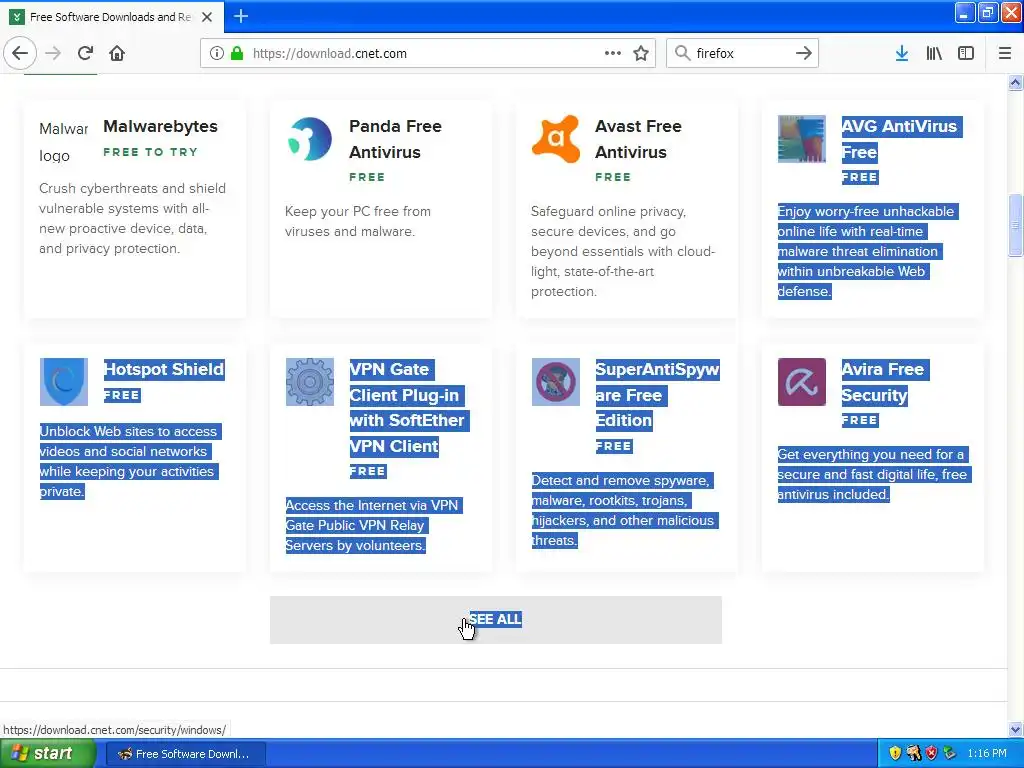1024x768 pixels.
Task: Click the Avast 'Safeguard online privacy' description
Action: [623, 251]
